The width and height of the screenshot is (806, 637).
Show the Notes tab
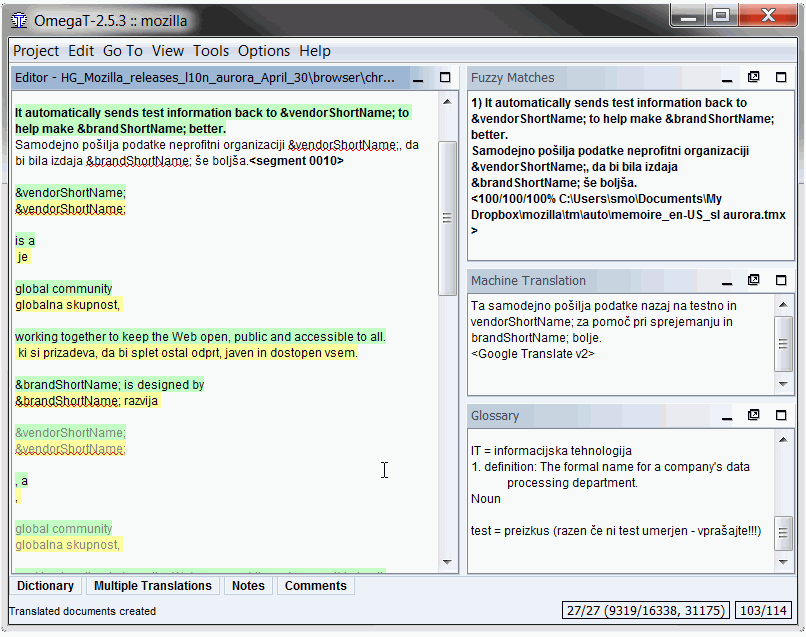point(248,586)
